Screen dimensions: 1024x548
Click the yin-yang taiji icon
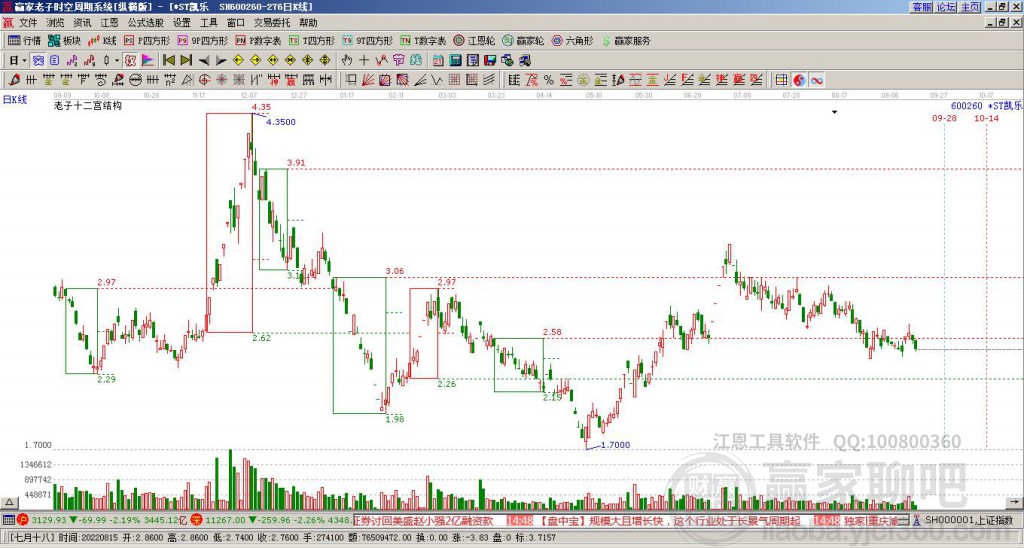point(799,79)
